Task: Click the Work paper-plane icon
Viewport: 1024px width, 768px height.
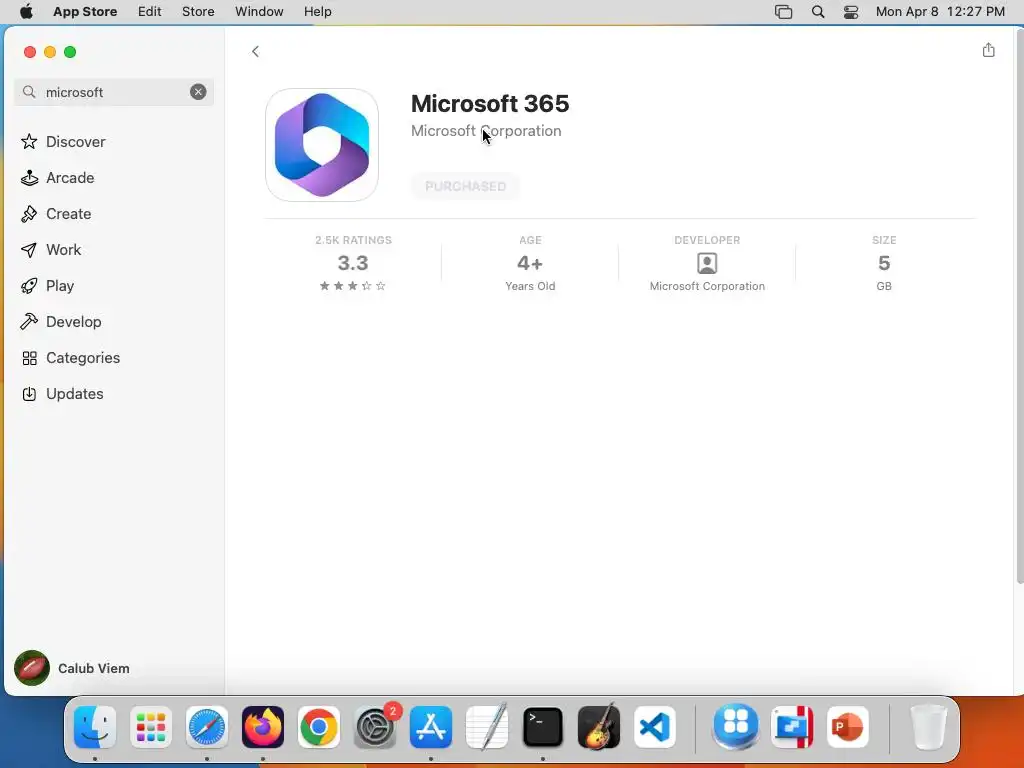Action: (29, 249)
